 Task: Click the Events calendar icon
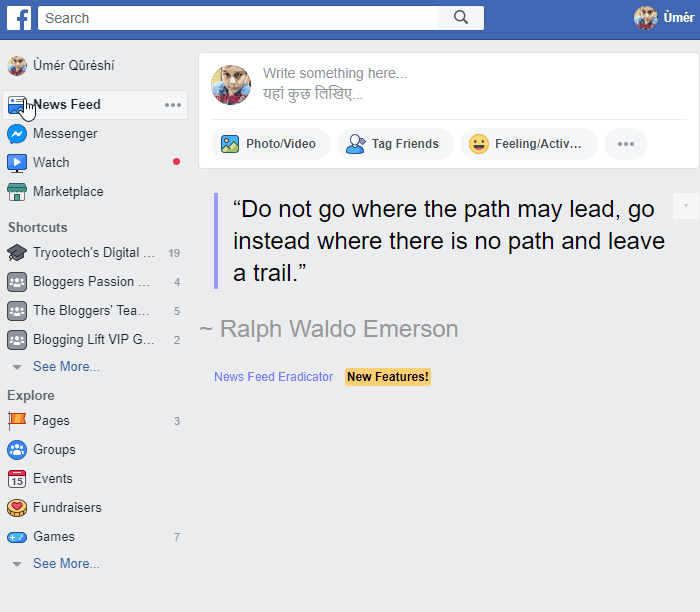(x=17, y=479)
